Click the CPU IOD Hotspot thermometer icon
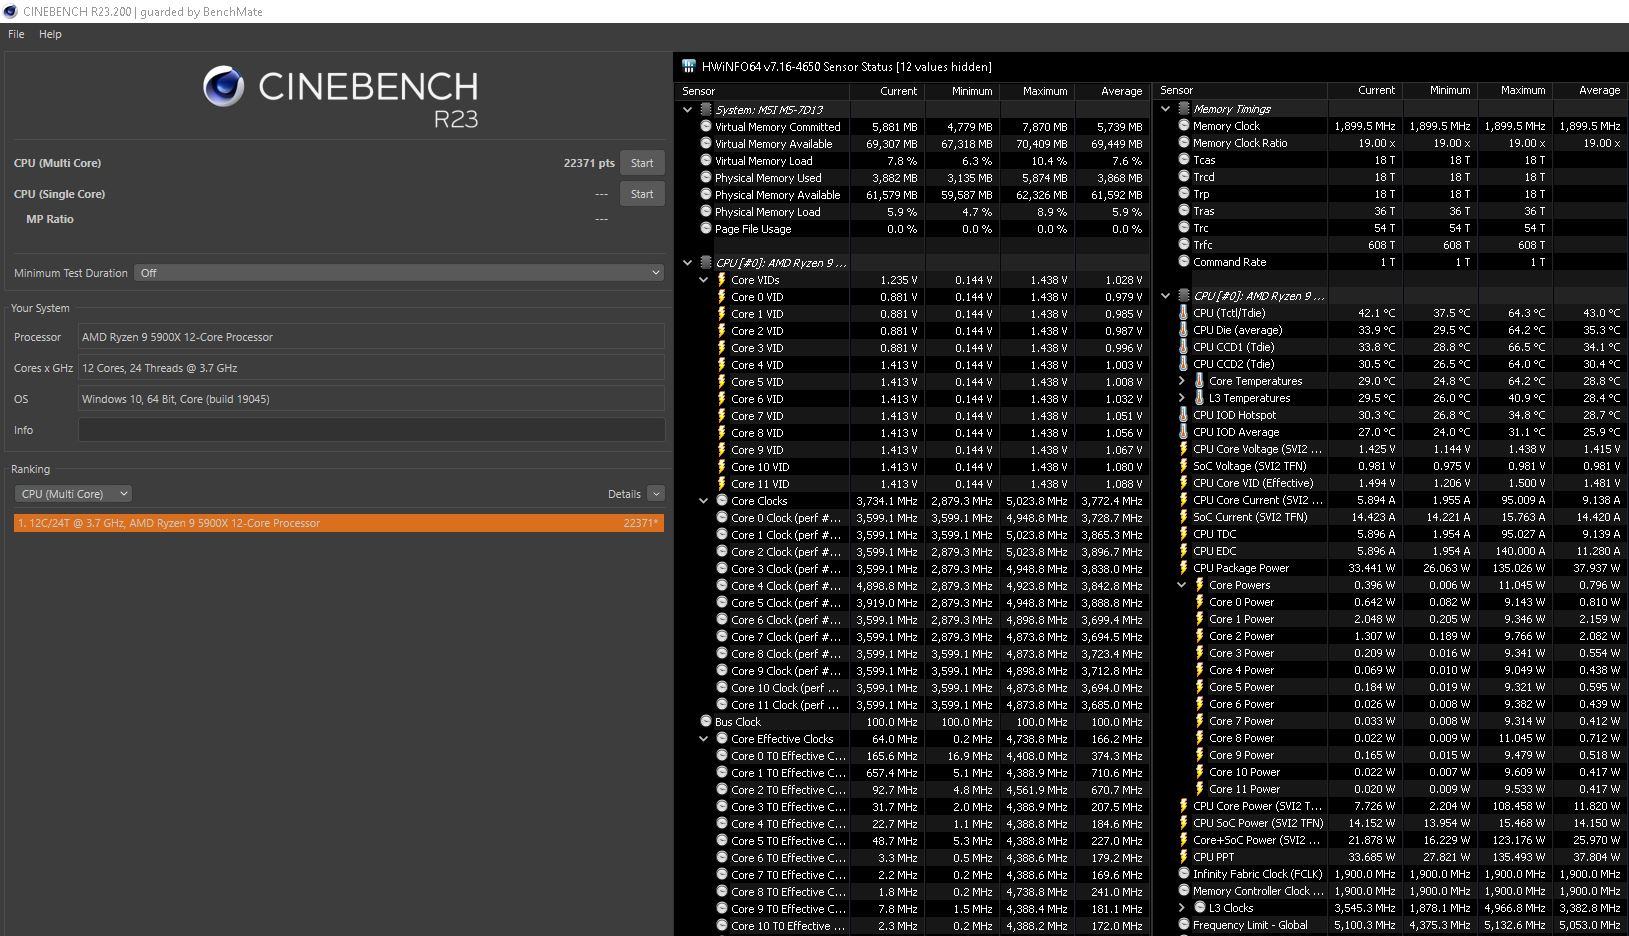This screenshot has width=1629, height=936. click(1184, 415)
